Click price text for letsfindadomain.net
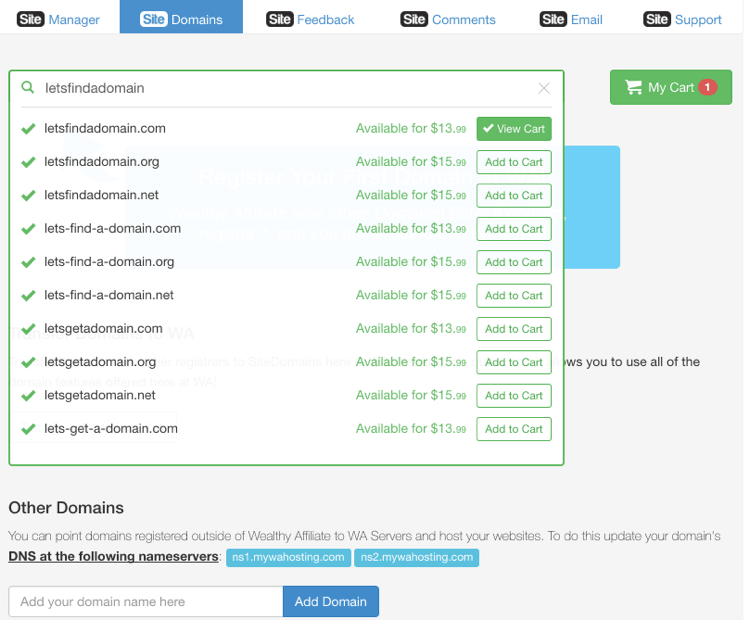Image resolution: width=750 pixels, height=620 pixels. [x=411, y=195]
